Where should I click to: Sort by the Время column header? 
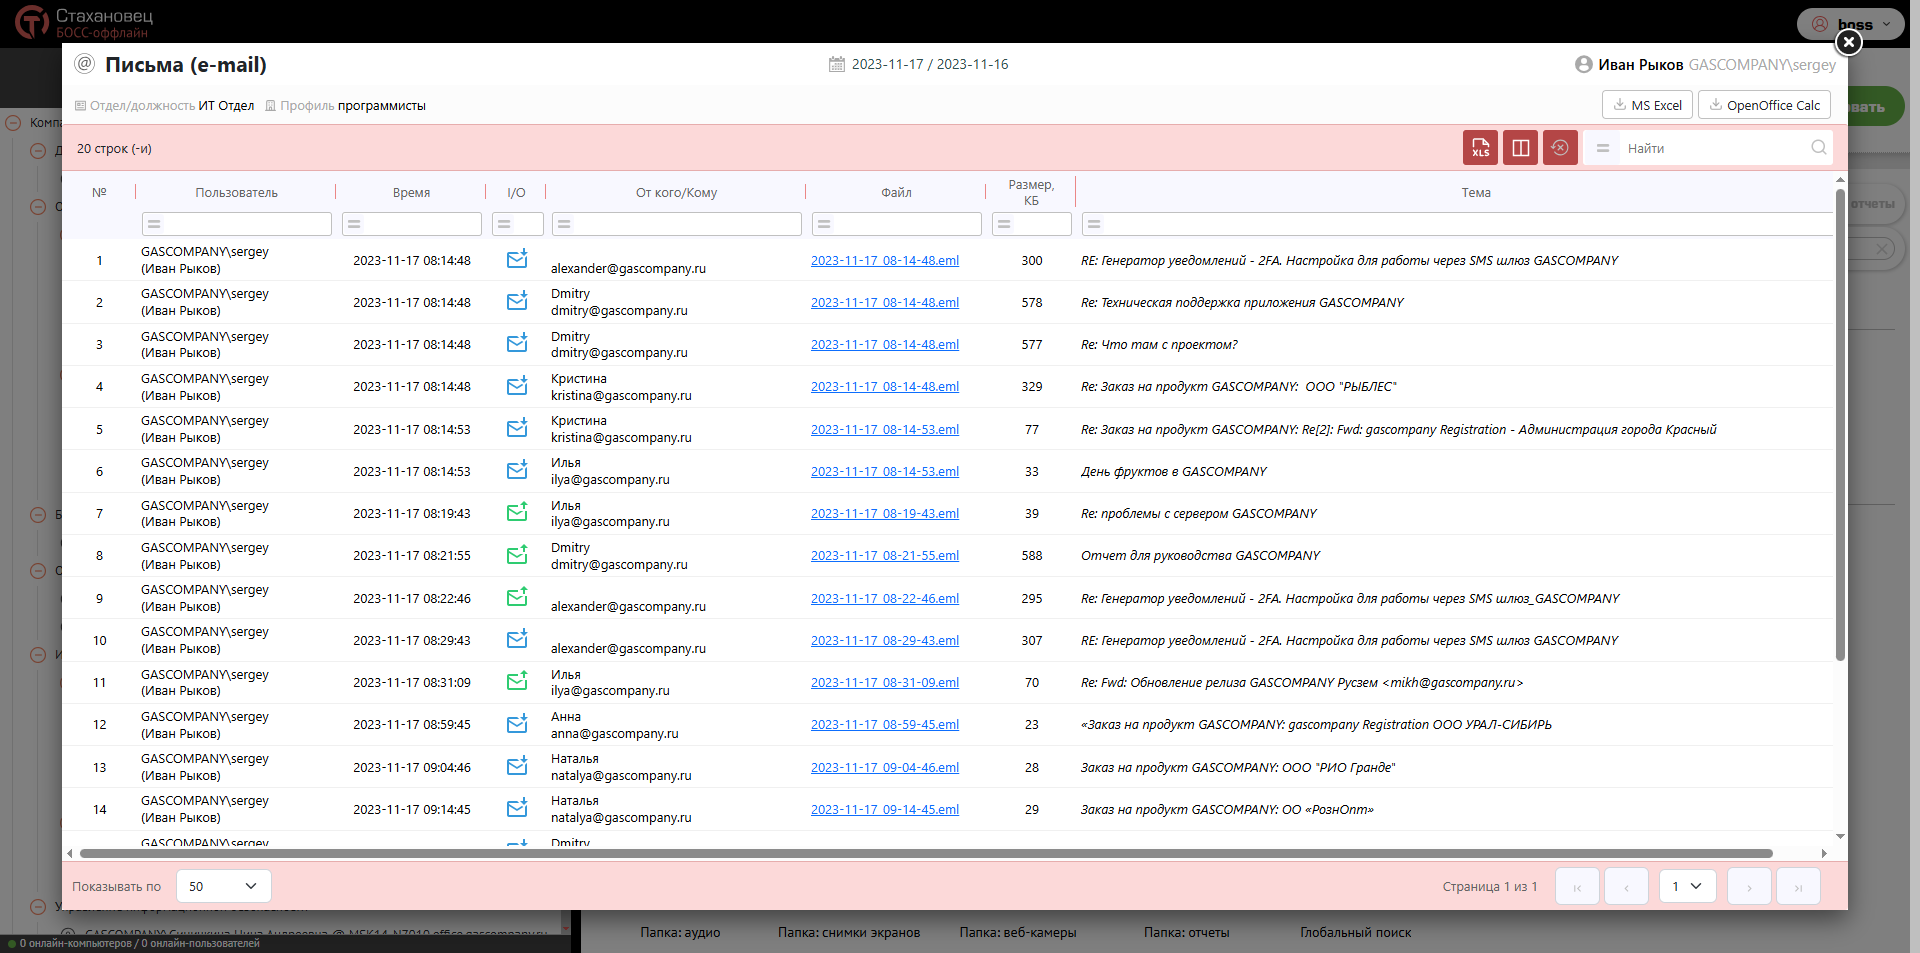coord(411,193)
